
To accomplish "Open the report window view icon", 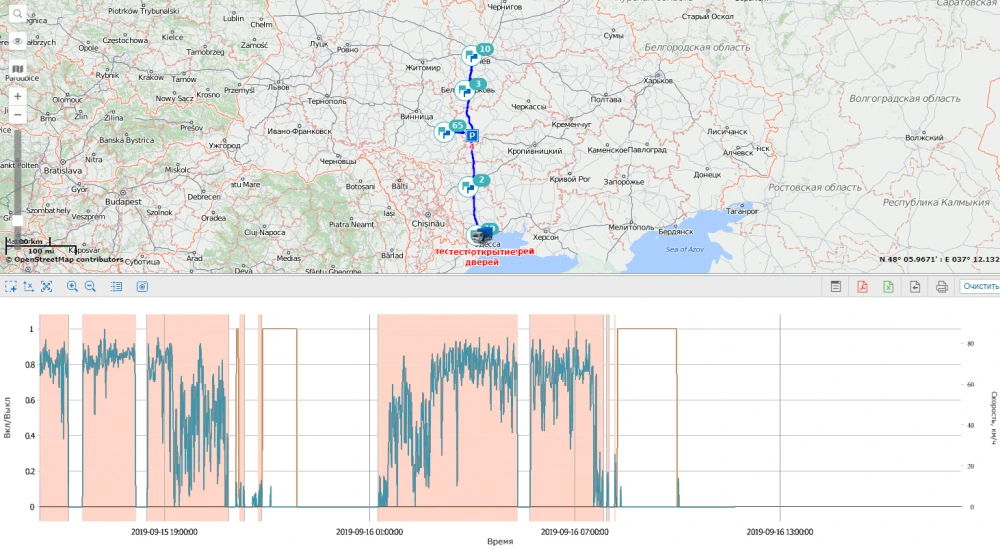I will [x=836, y=287].
